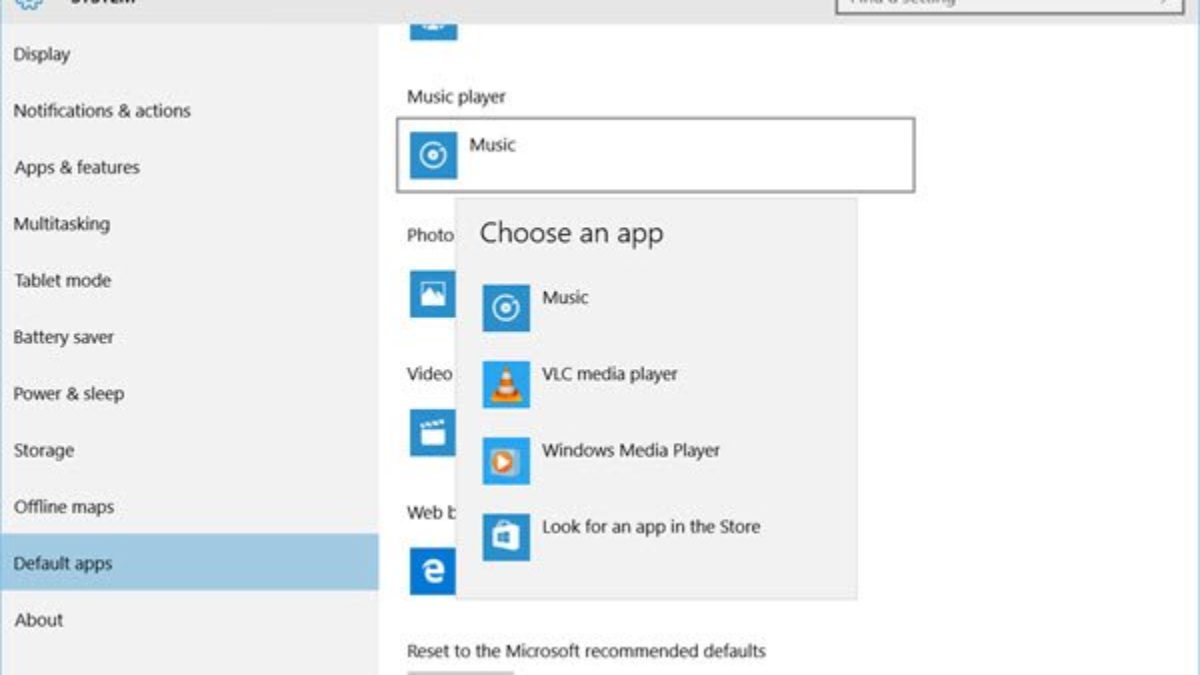Choose the Windows Media Player icon

(506, 461)
